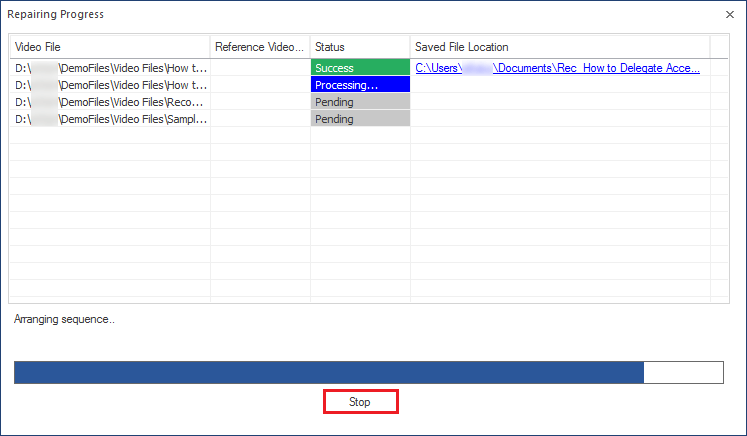Click the blue repair progress bar

[329, 372]
